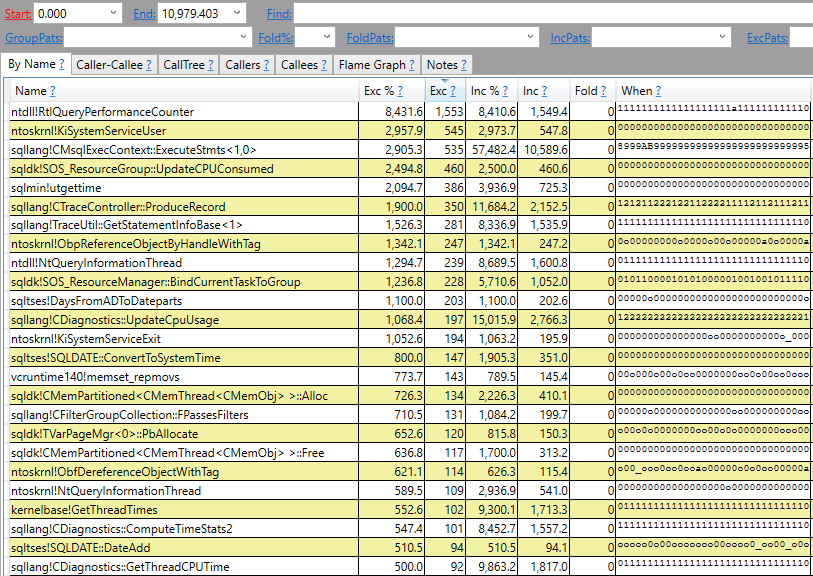The height and width of the screenshot is (576, 813).
Task: Expand the FoldPats dropdown
Action: click(529, 37)
